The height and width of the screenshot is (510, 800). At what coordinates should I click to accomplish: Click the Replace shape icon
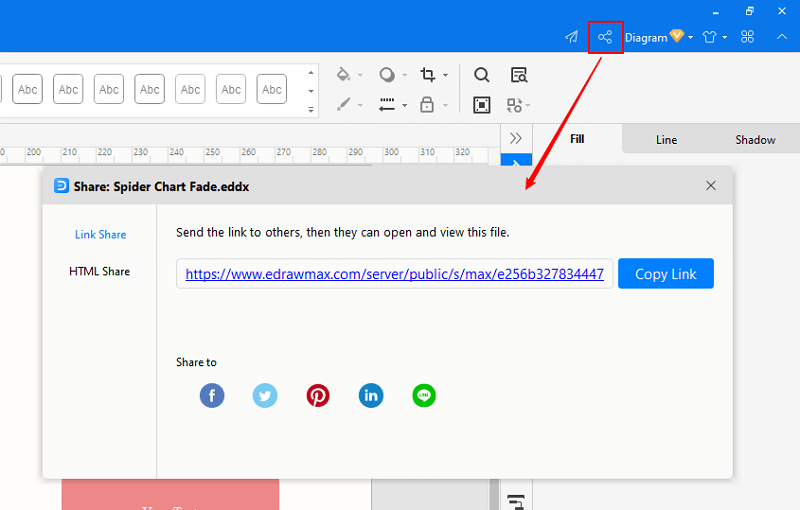514,105
